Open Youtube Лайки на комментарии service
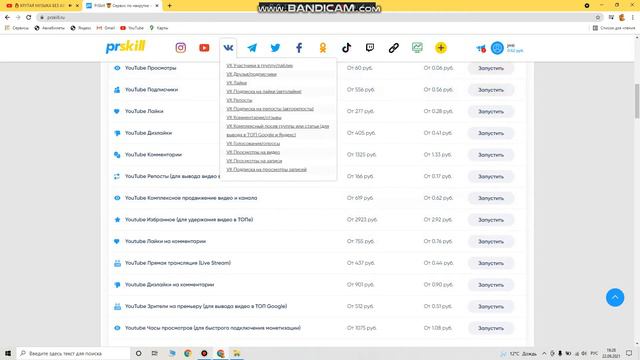 tap(165, 241)
